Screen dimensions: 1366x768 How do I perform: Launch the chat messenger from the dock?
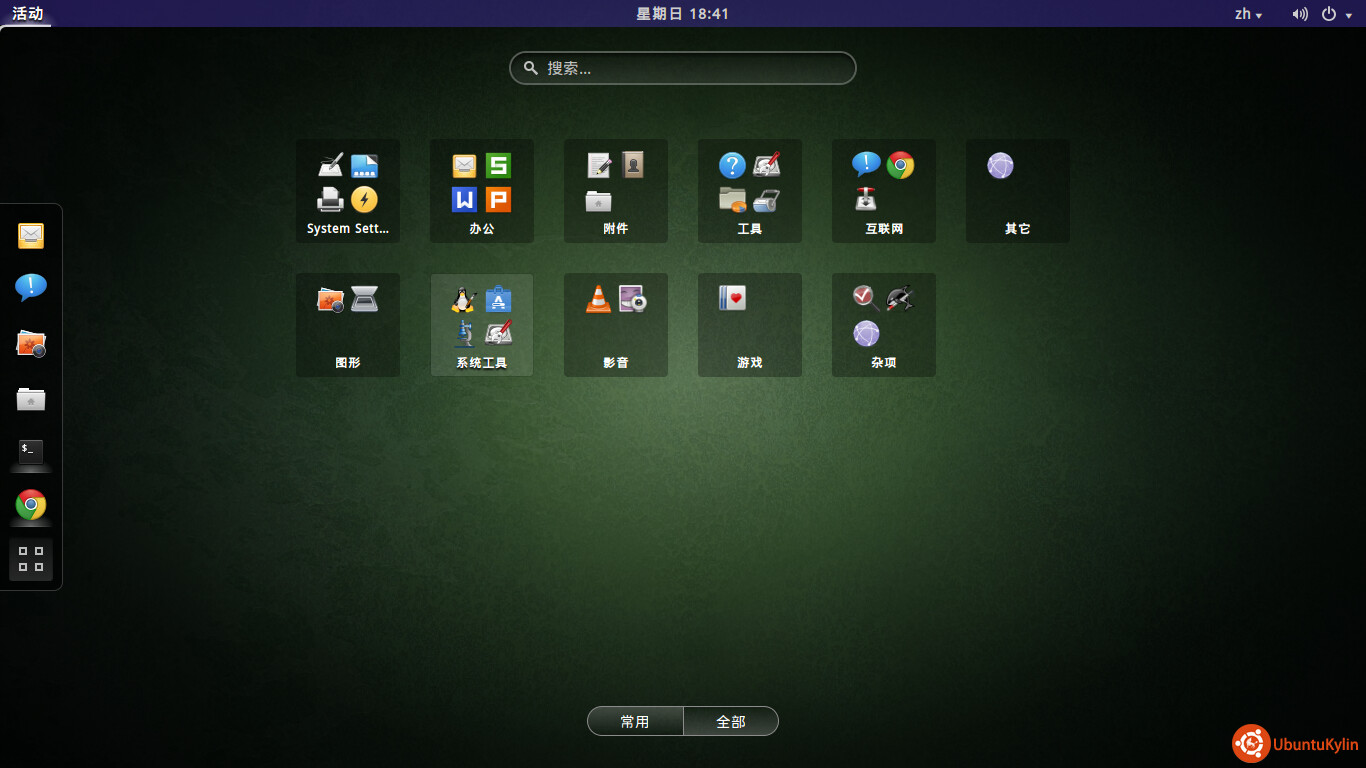pyautogui.click(x=31, y=288)
